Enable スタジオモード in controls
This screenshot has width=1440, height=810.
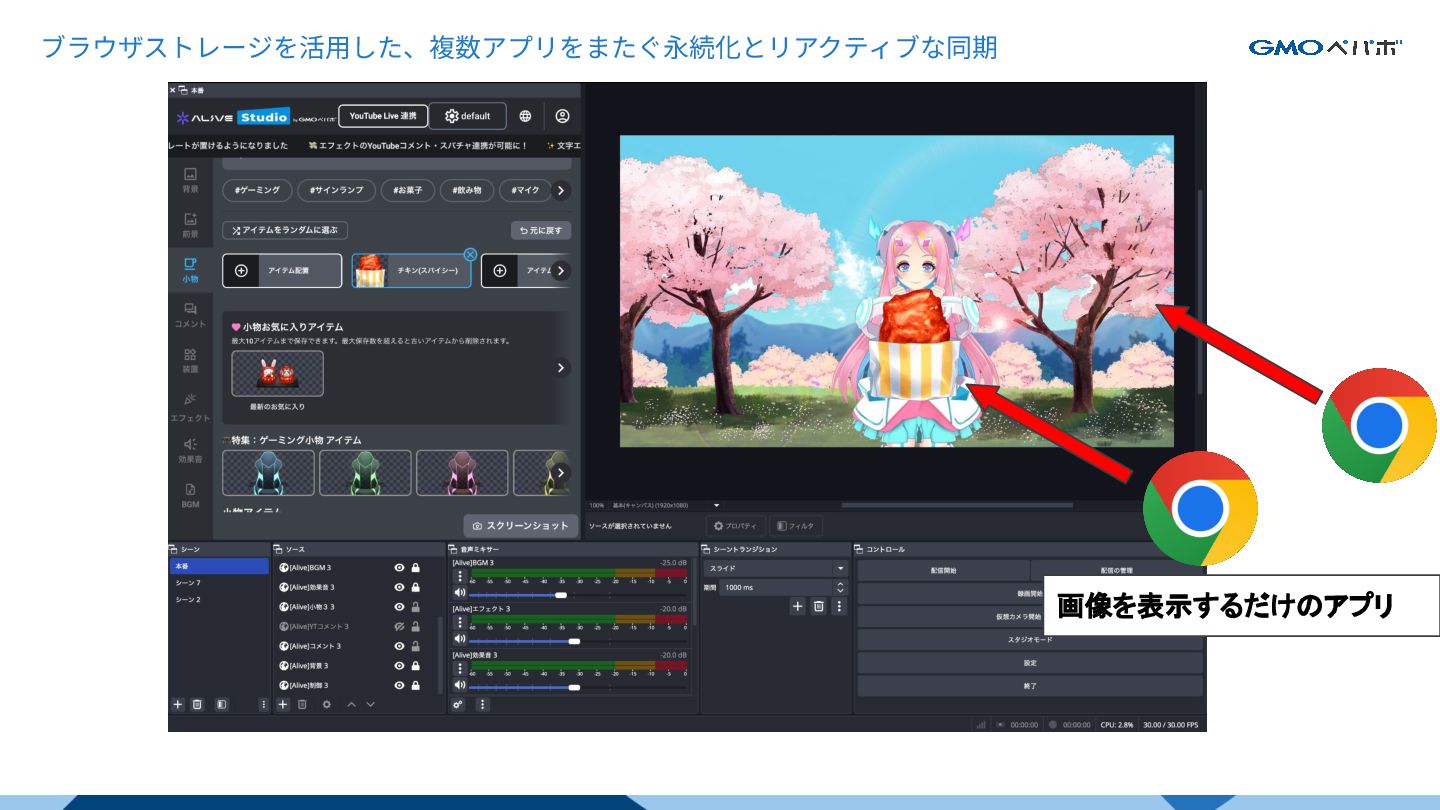(1030, 640)
